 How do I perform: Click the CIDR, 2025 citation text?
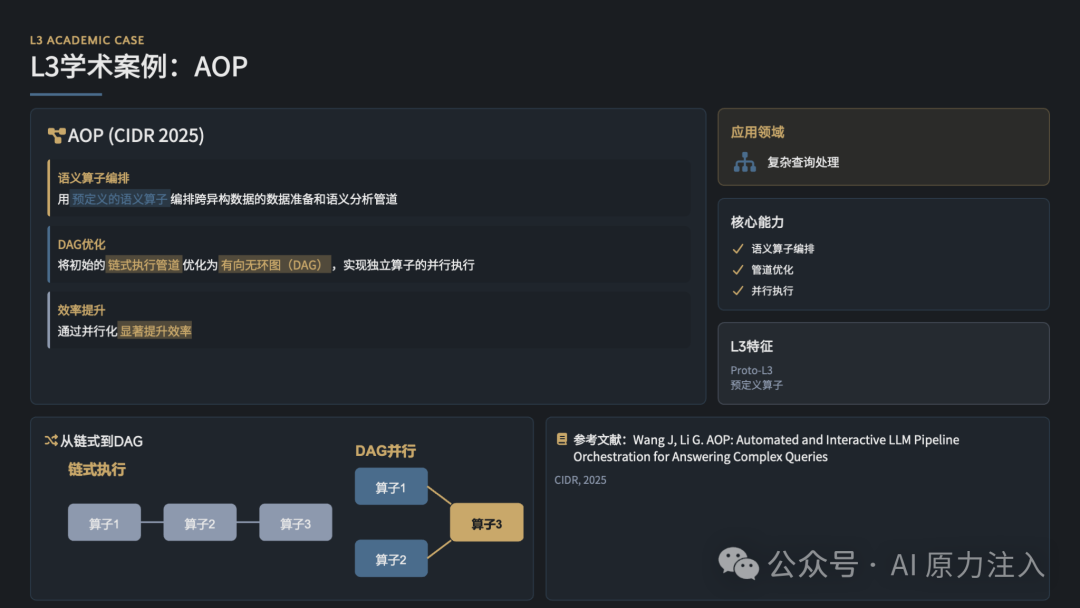581,480
